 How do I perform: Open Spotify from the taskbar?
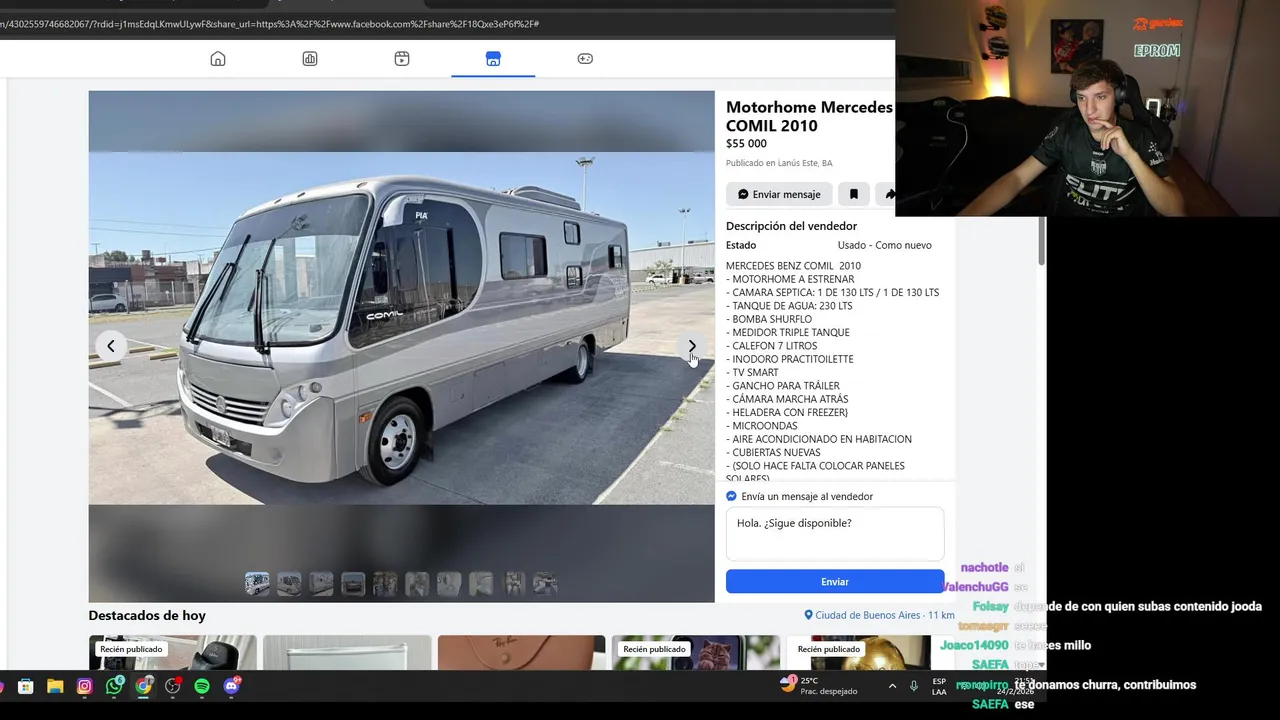tap(202, 686)
